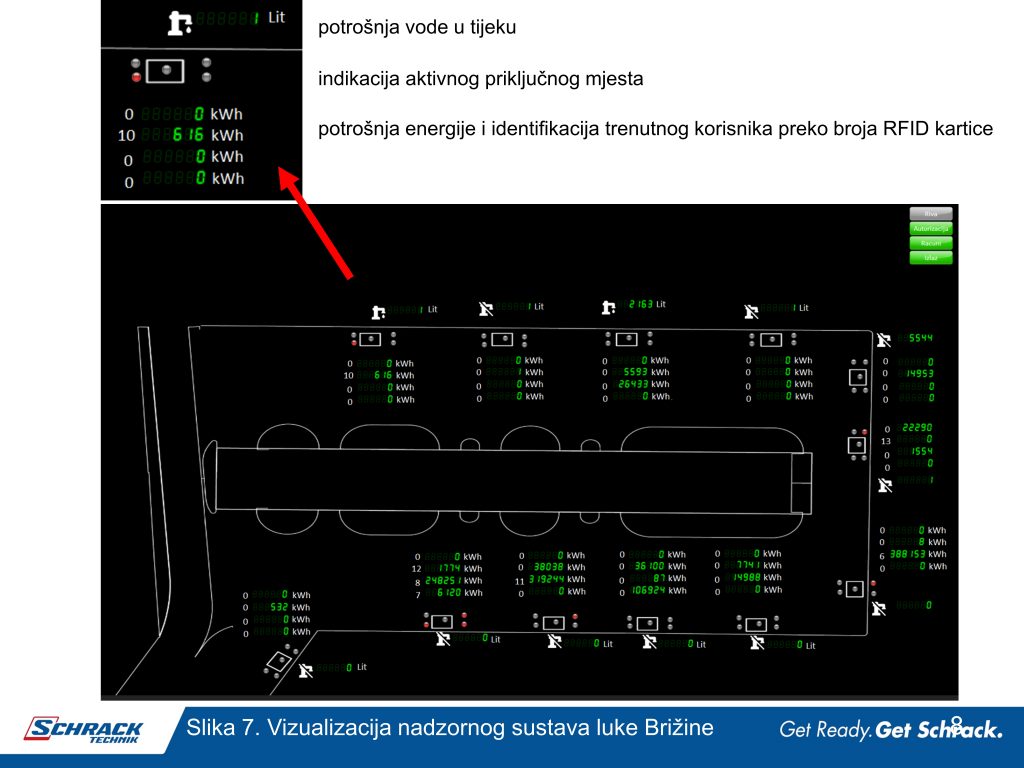Viewport: 1024px width, 768px height.
Task: Select the pedestal box in the enlarged inset
Action: point(165,71)
